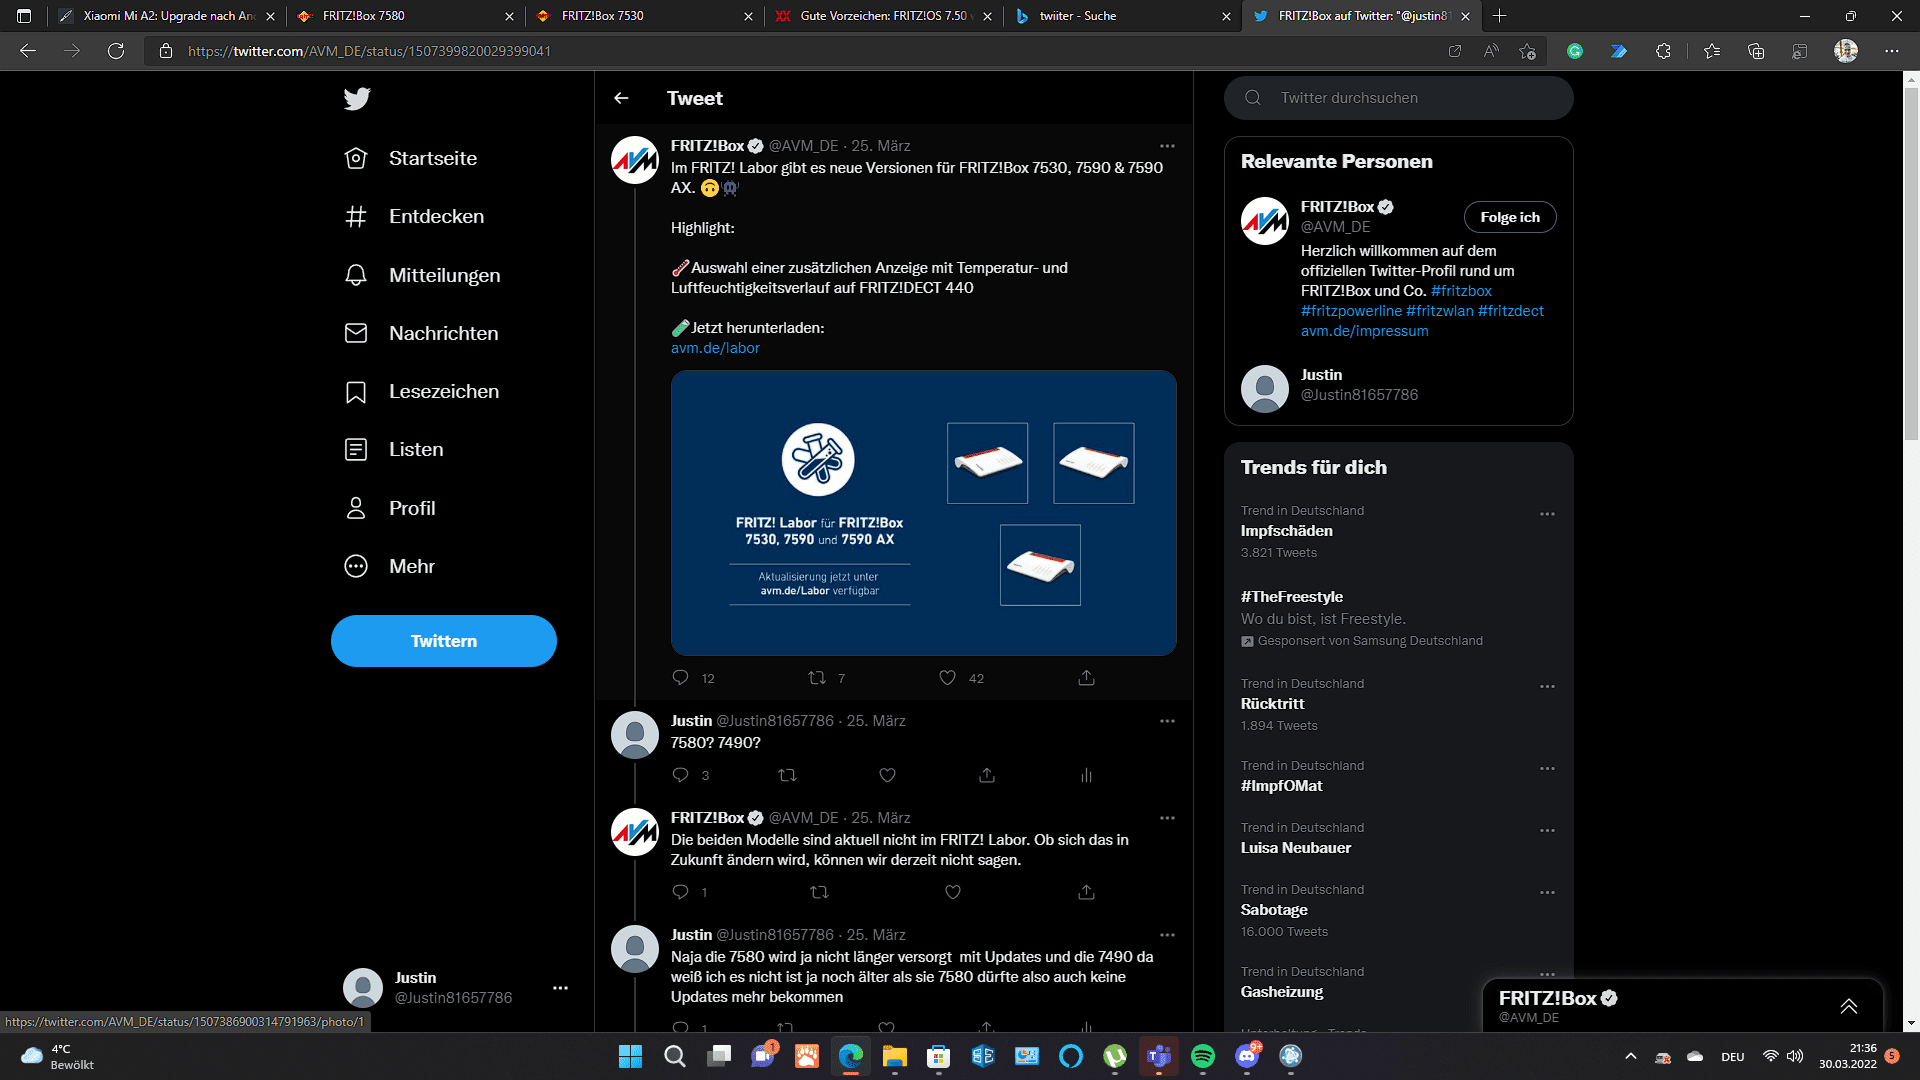Click the browser address bar URL

coord(369,51)
